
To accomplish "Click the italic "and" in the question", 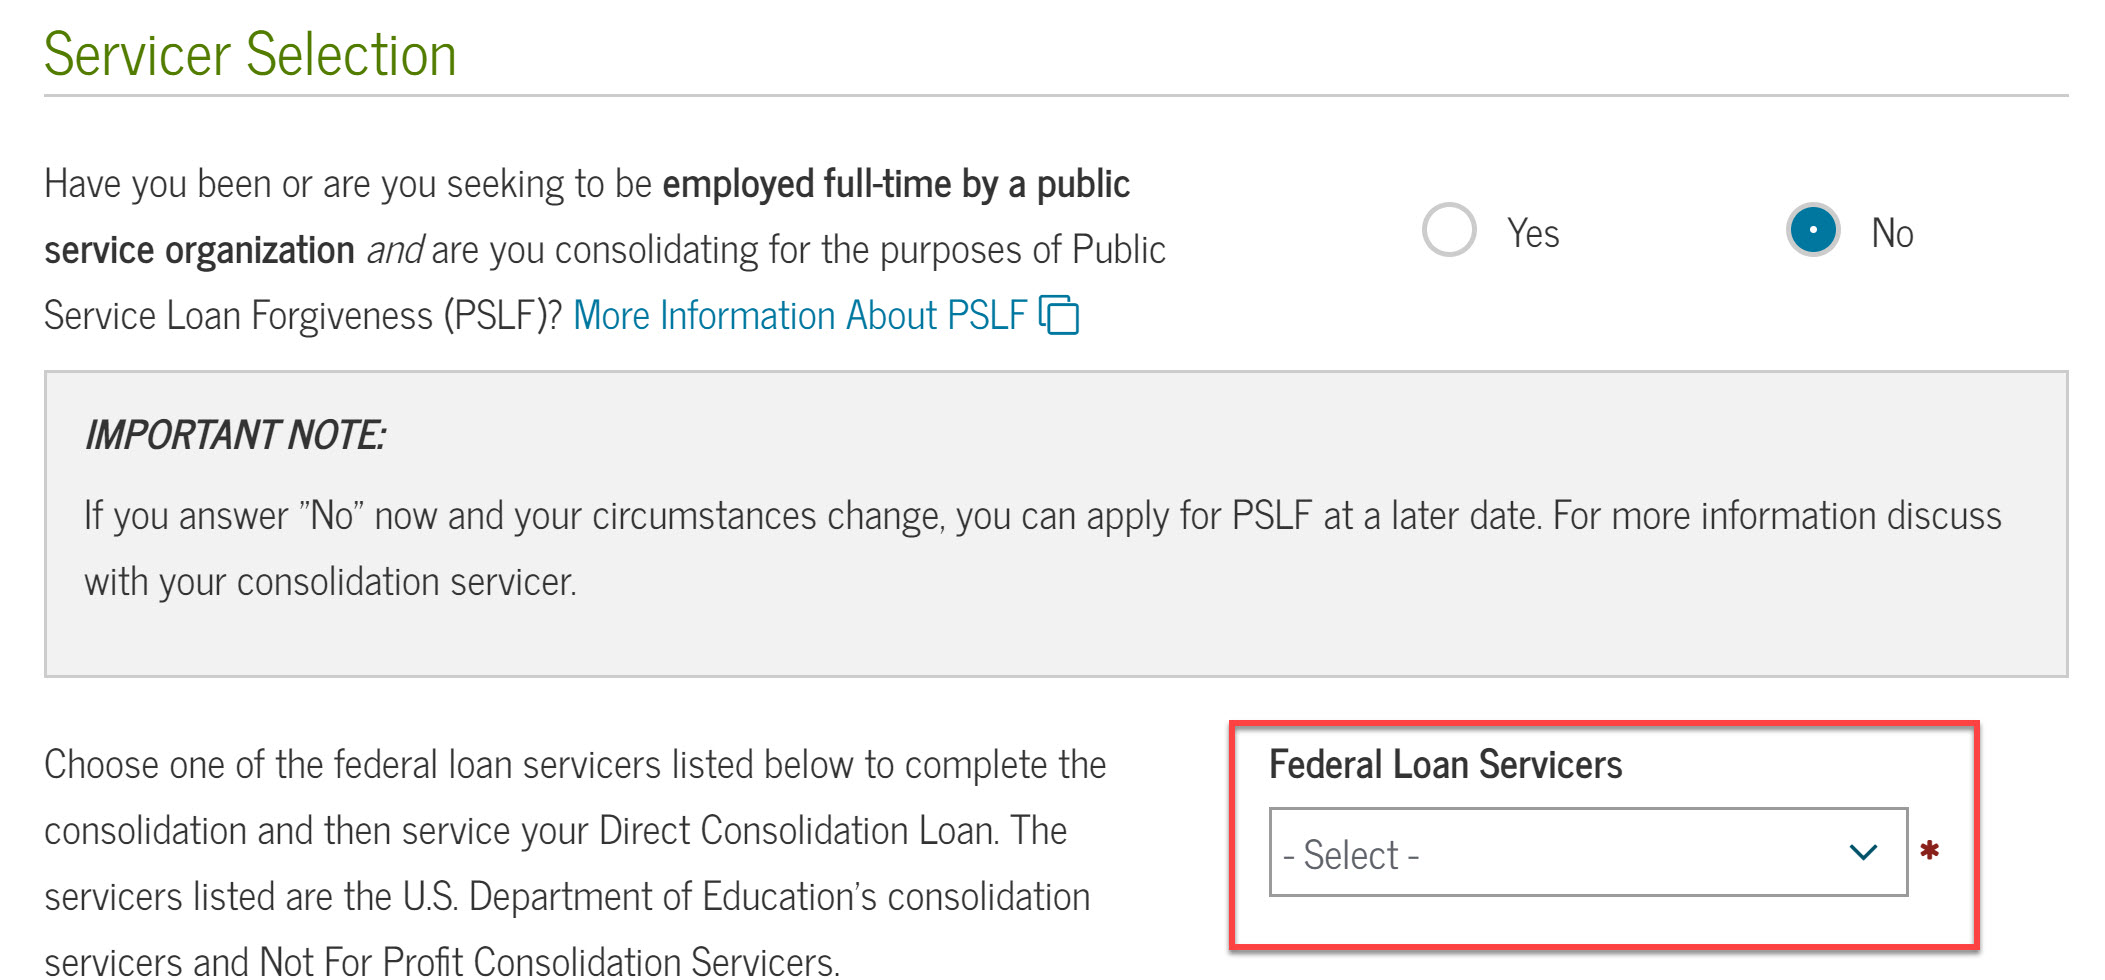I will coord(395,250).
